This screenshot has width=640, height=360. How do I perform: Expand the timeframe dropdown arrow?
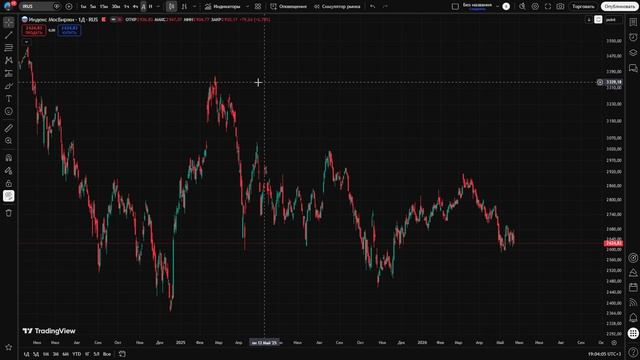[158, 7]
